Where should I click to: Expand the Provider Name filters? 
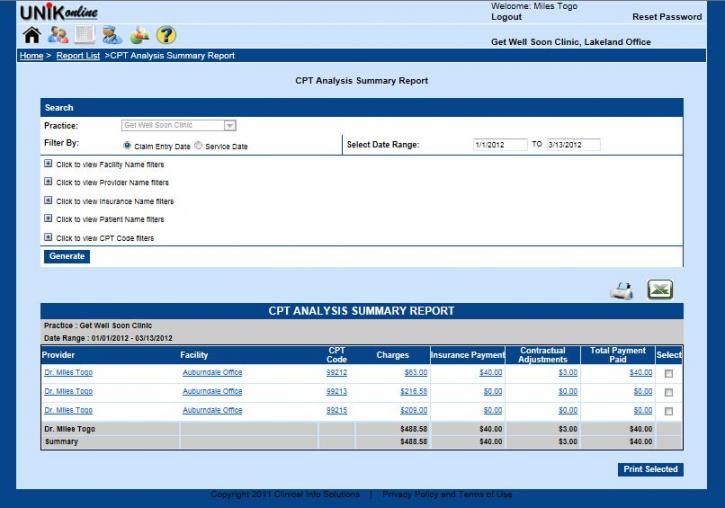48,182
